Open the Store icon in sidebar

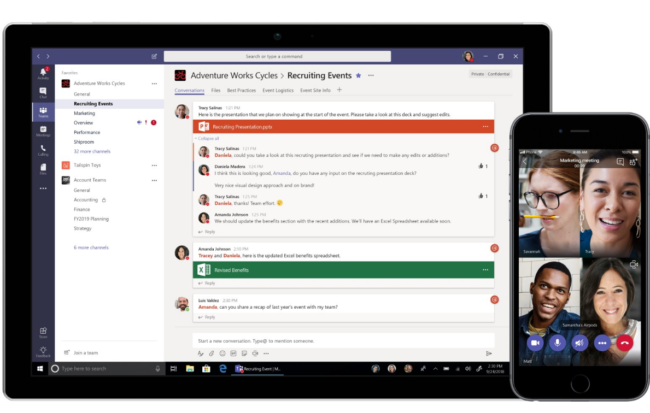point(43,333)
